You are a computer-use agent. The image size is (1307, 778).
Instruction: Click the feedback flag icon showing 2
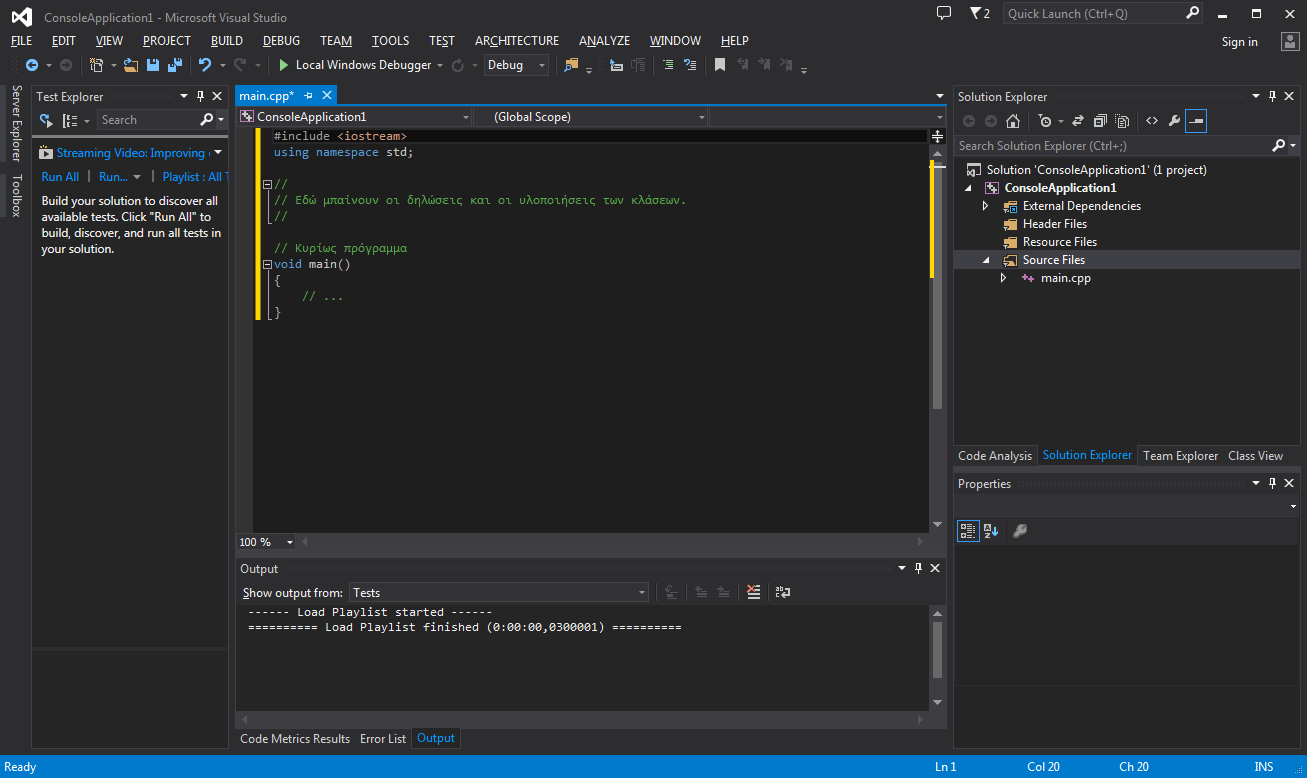(980, 13)
